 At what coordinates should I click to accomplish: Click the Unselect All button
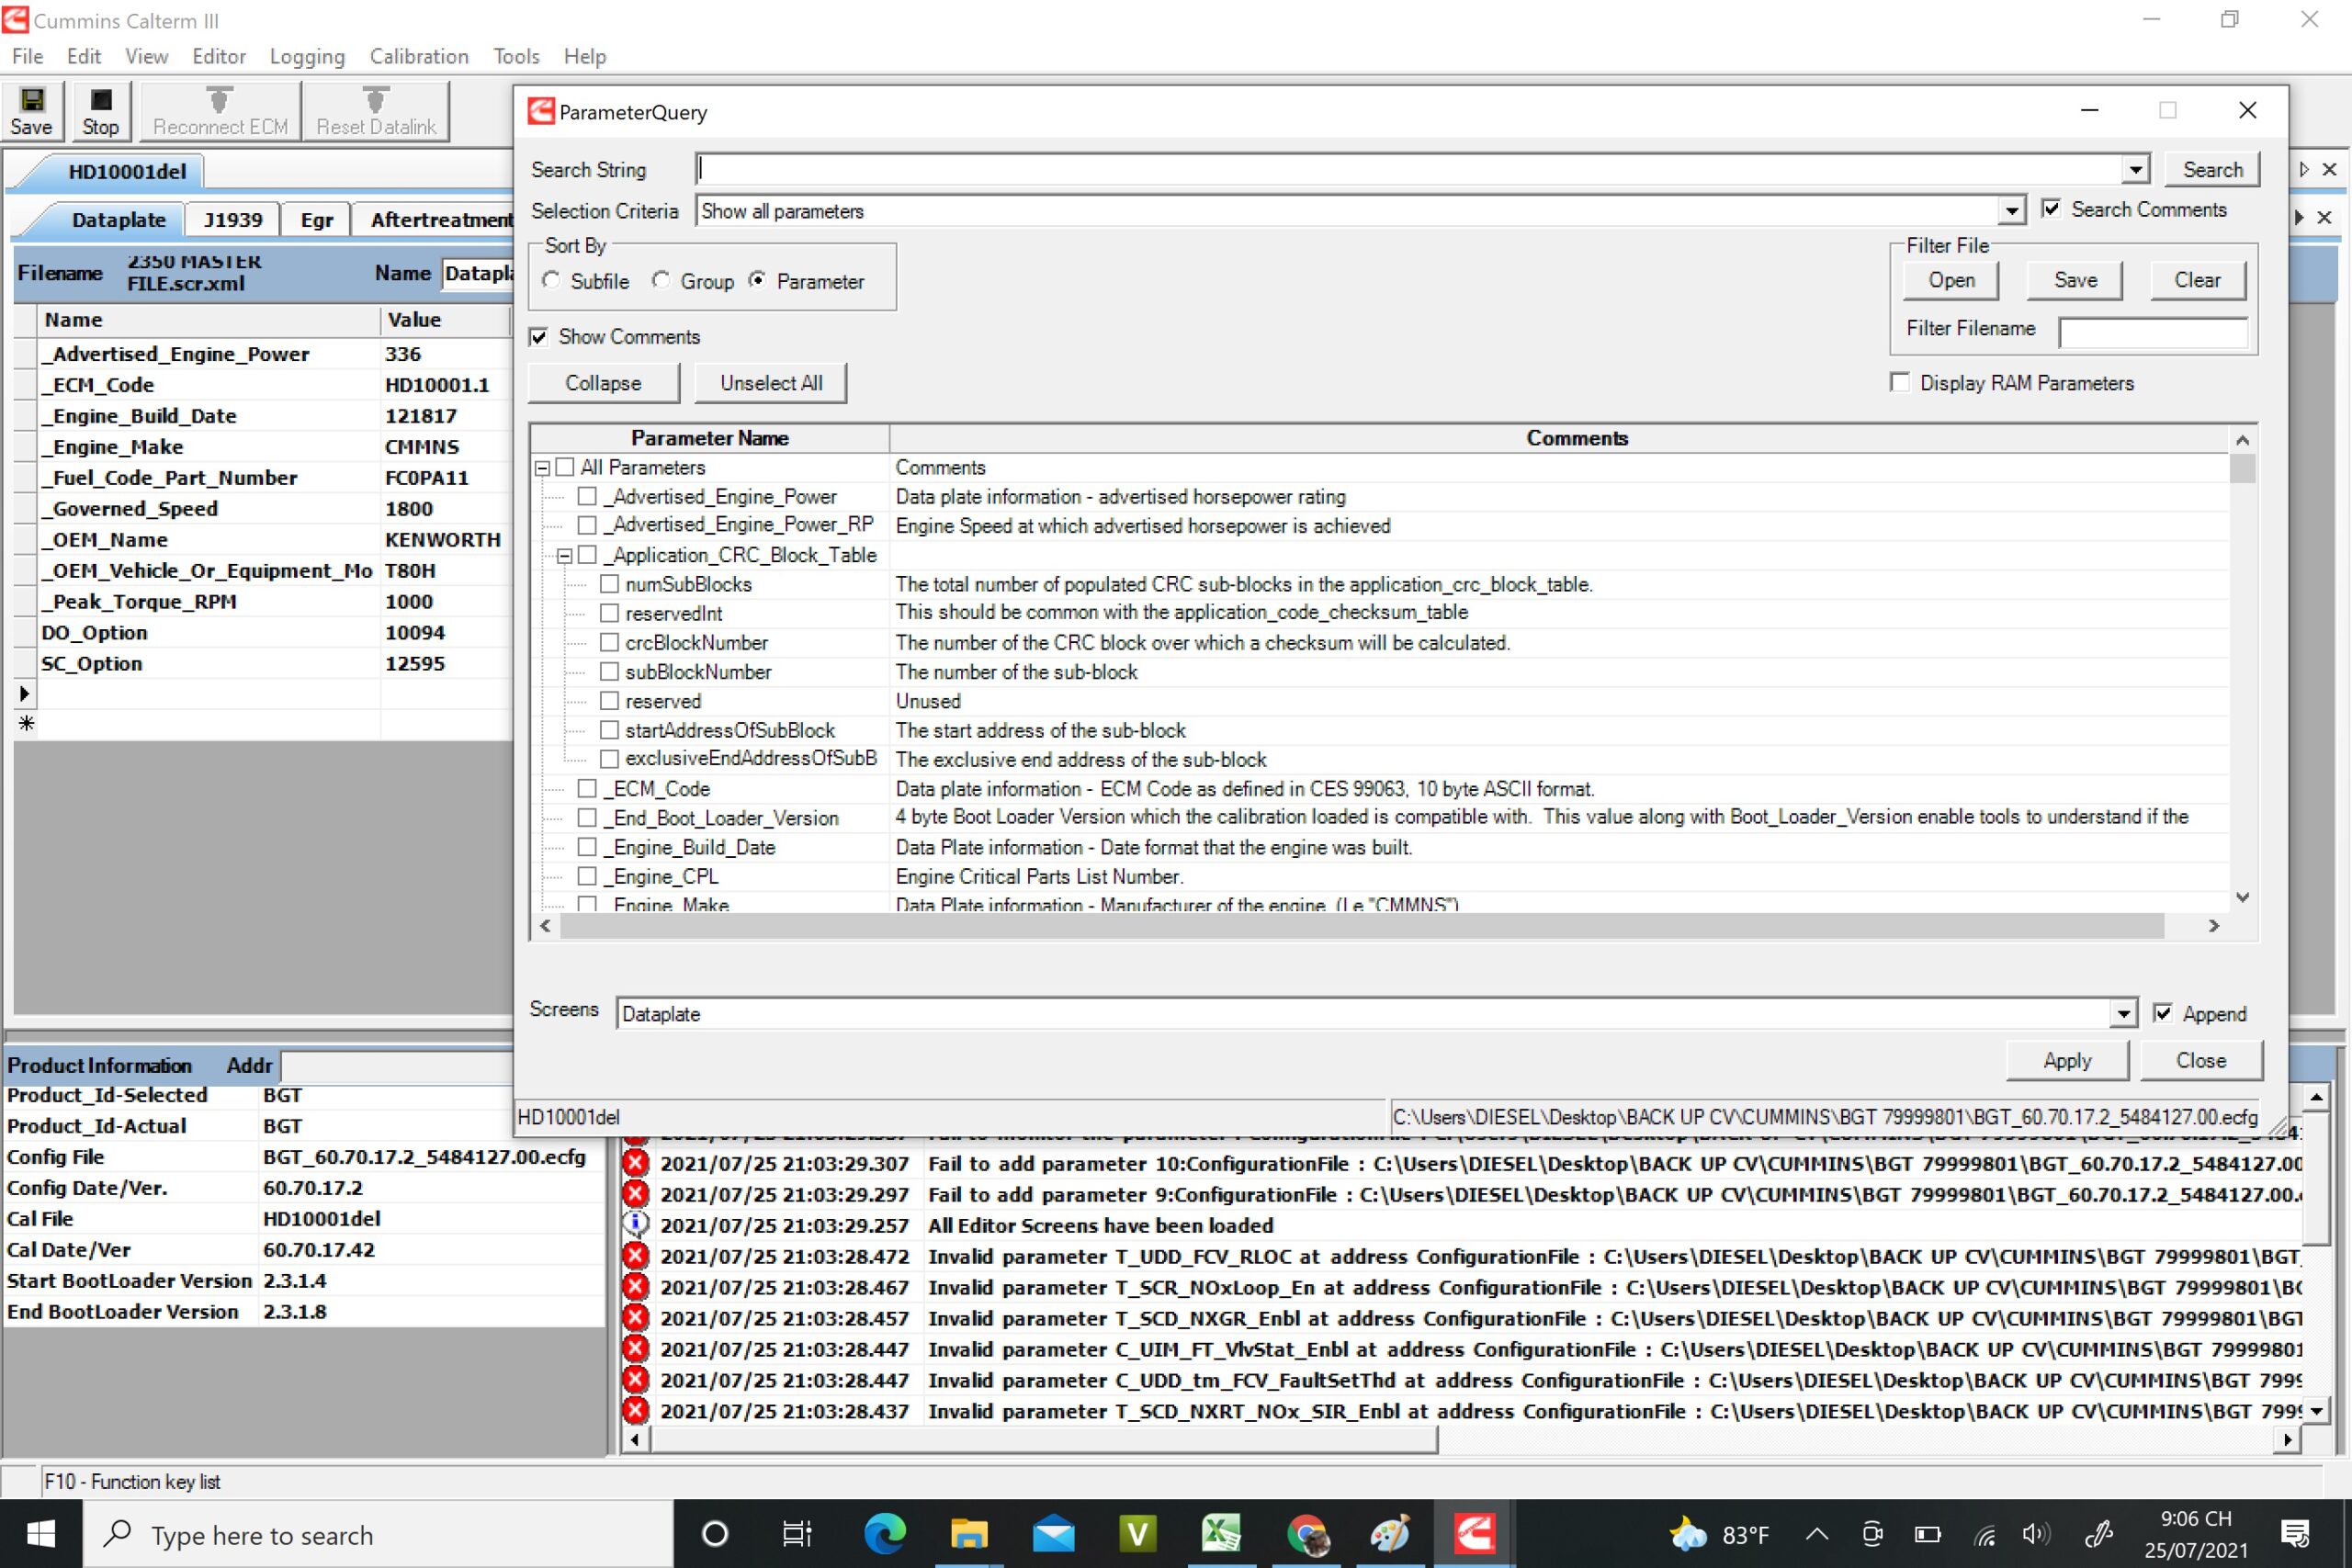(771, 383)
